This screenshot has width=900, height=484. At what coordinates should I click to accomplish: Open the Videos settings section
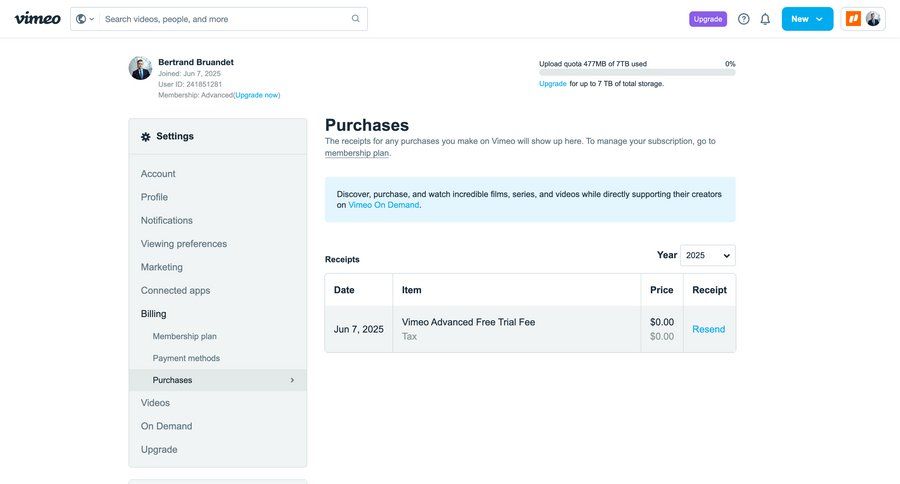click(x=155, y=403)
